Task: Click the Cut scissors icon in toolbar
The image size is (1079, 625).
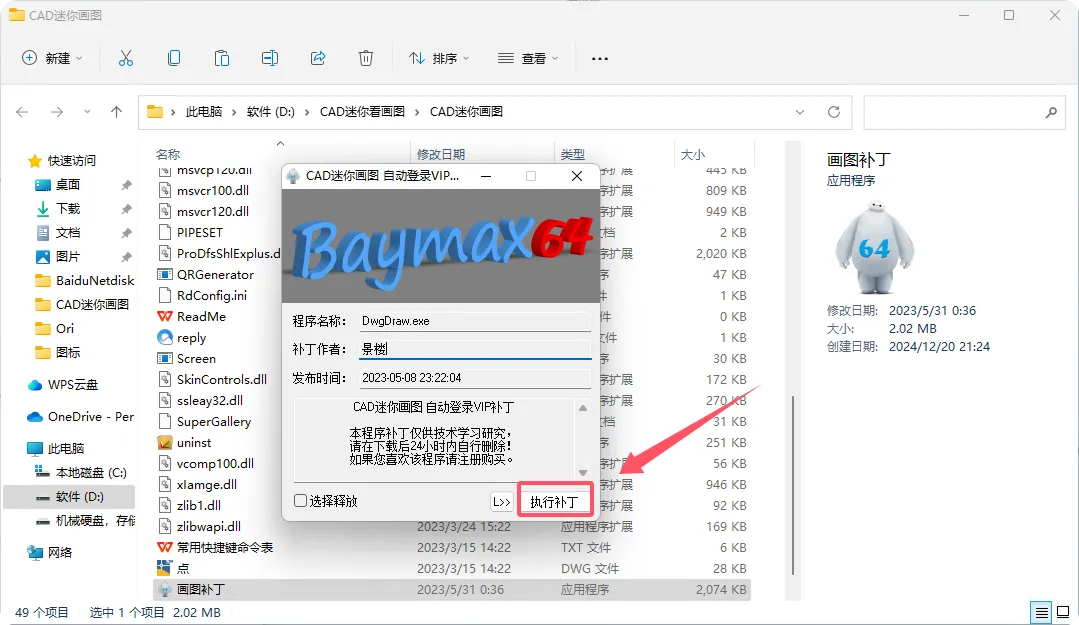Action: (126, 59)
